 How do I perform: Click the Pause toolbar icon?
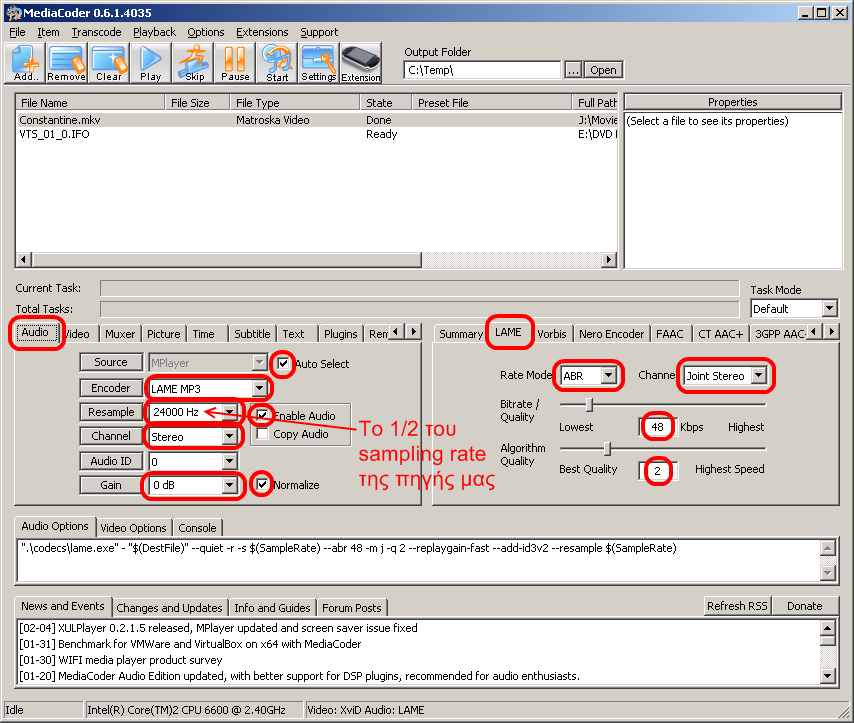(x=235, y=63)
